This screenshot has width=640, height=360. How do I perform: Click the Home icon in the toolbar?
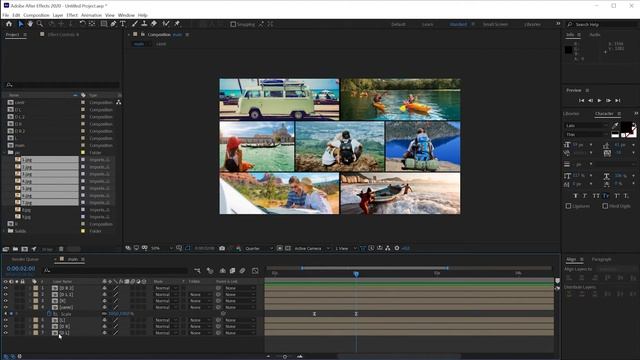point(9,24)
